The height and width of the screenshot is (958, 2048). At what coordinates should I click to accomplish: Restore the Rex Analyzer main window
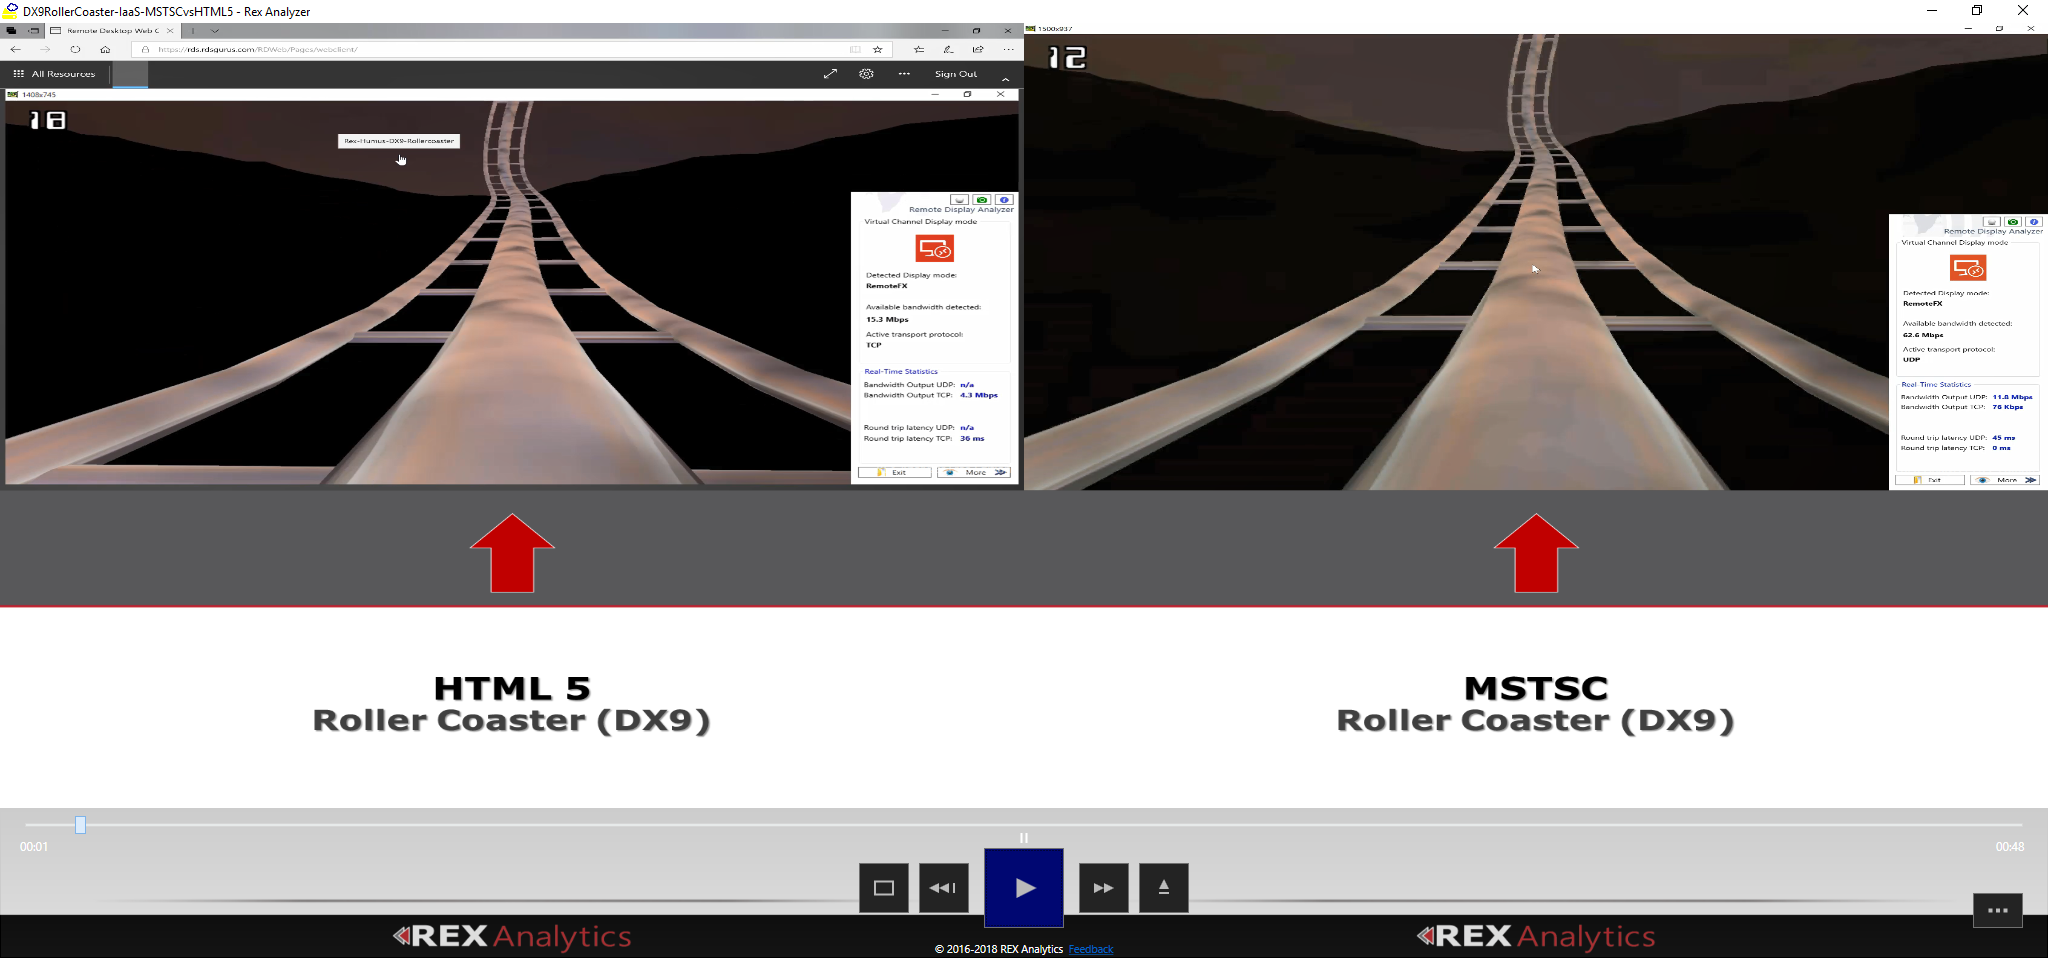pyautogui.click(x=1977, y=10)
